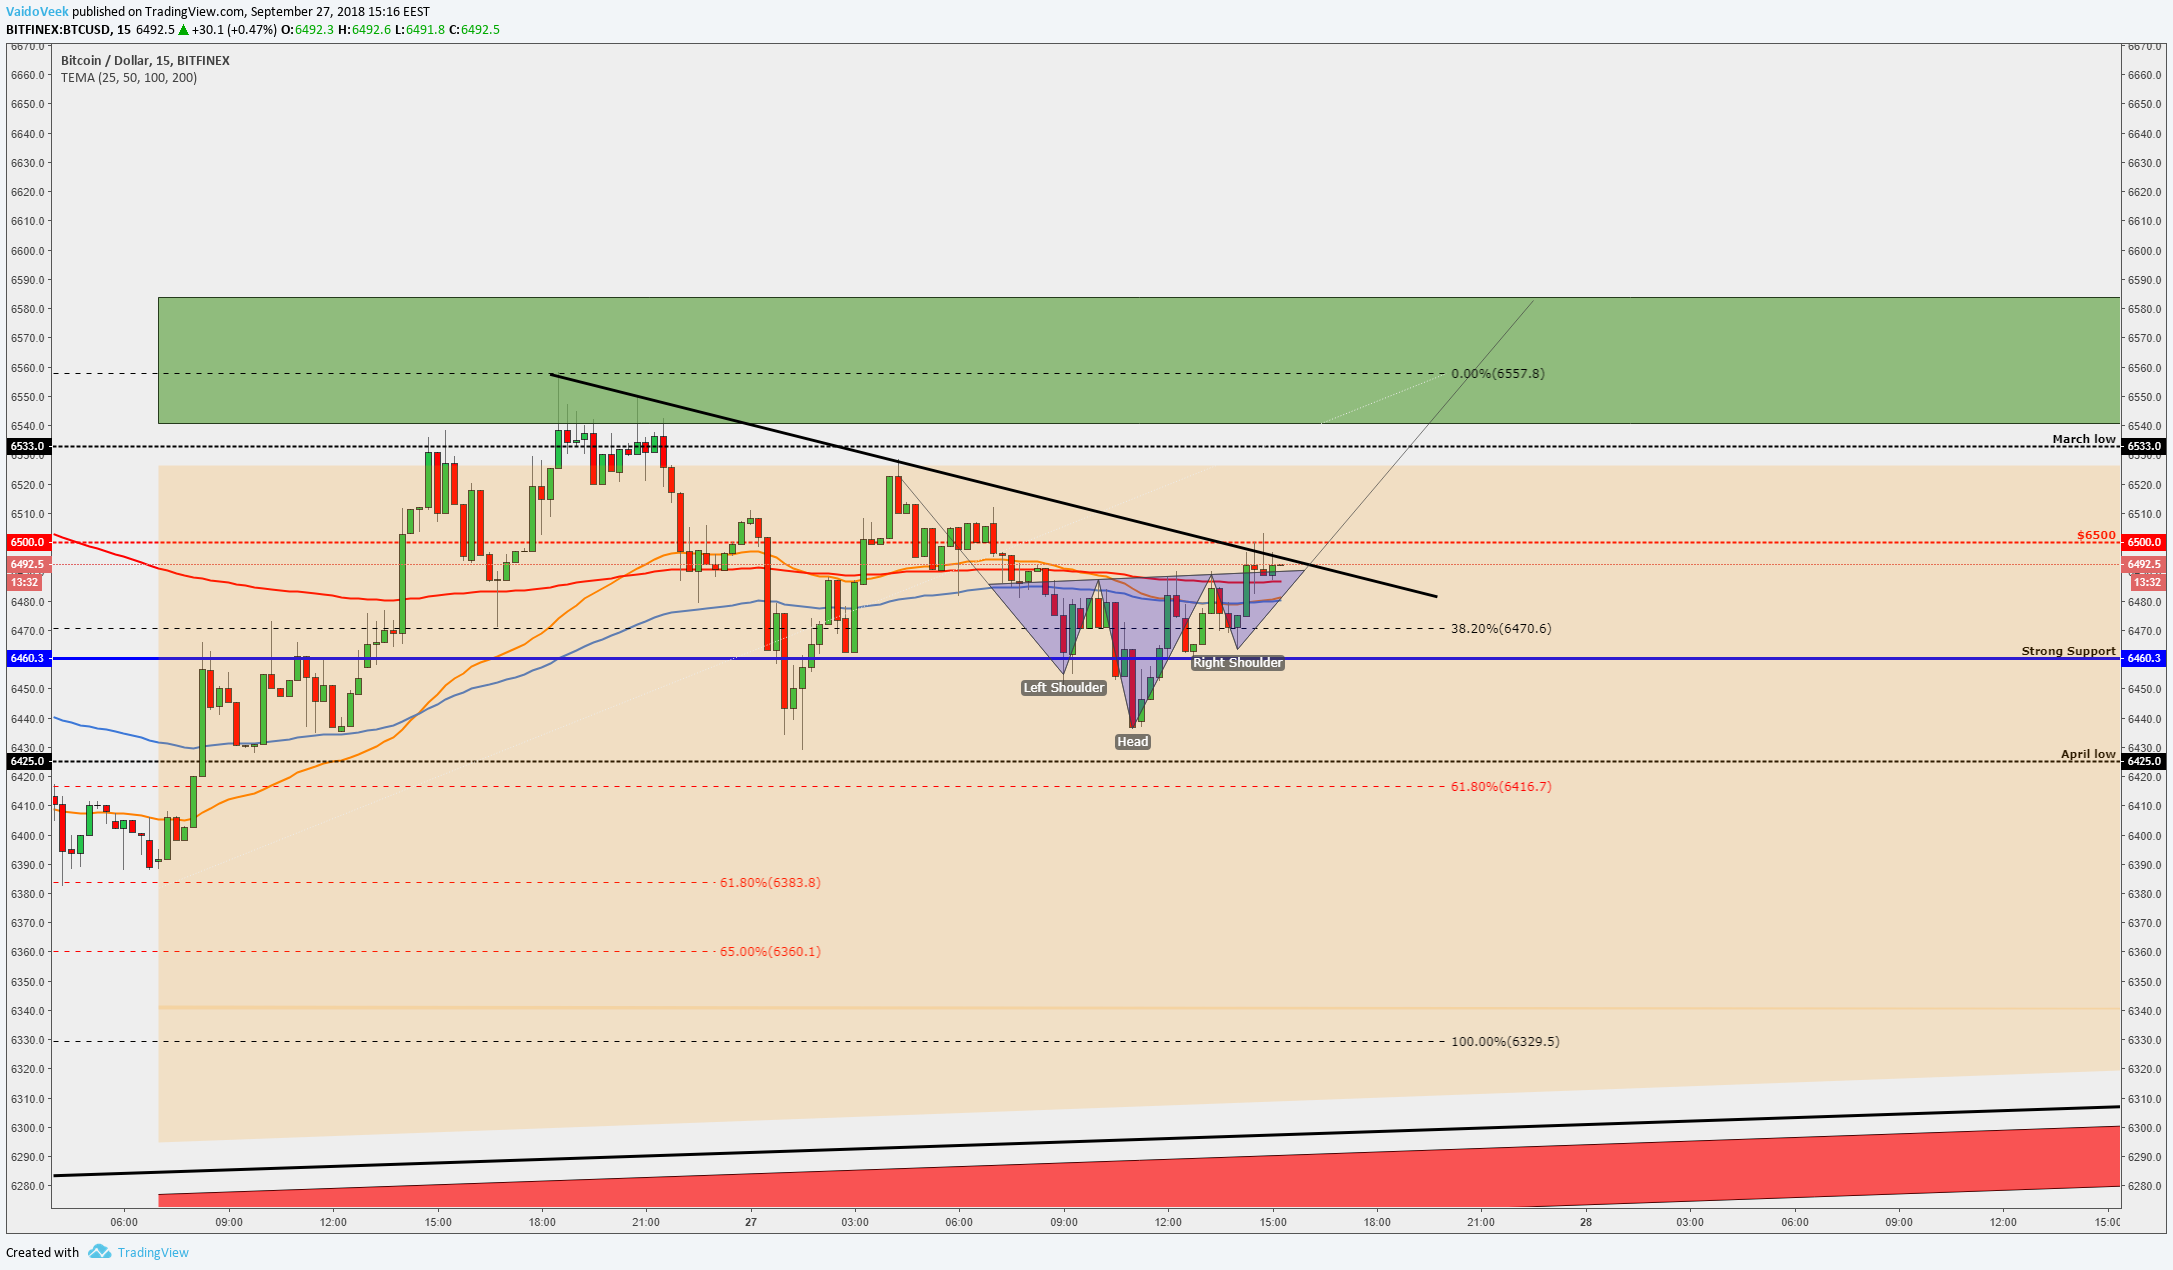Click the TradingView logo icon at bottom
This screenshot has width=2173, height=1270.
(99, 1252)
